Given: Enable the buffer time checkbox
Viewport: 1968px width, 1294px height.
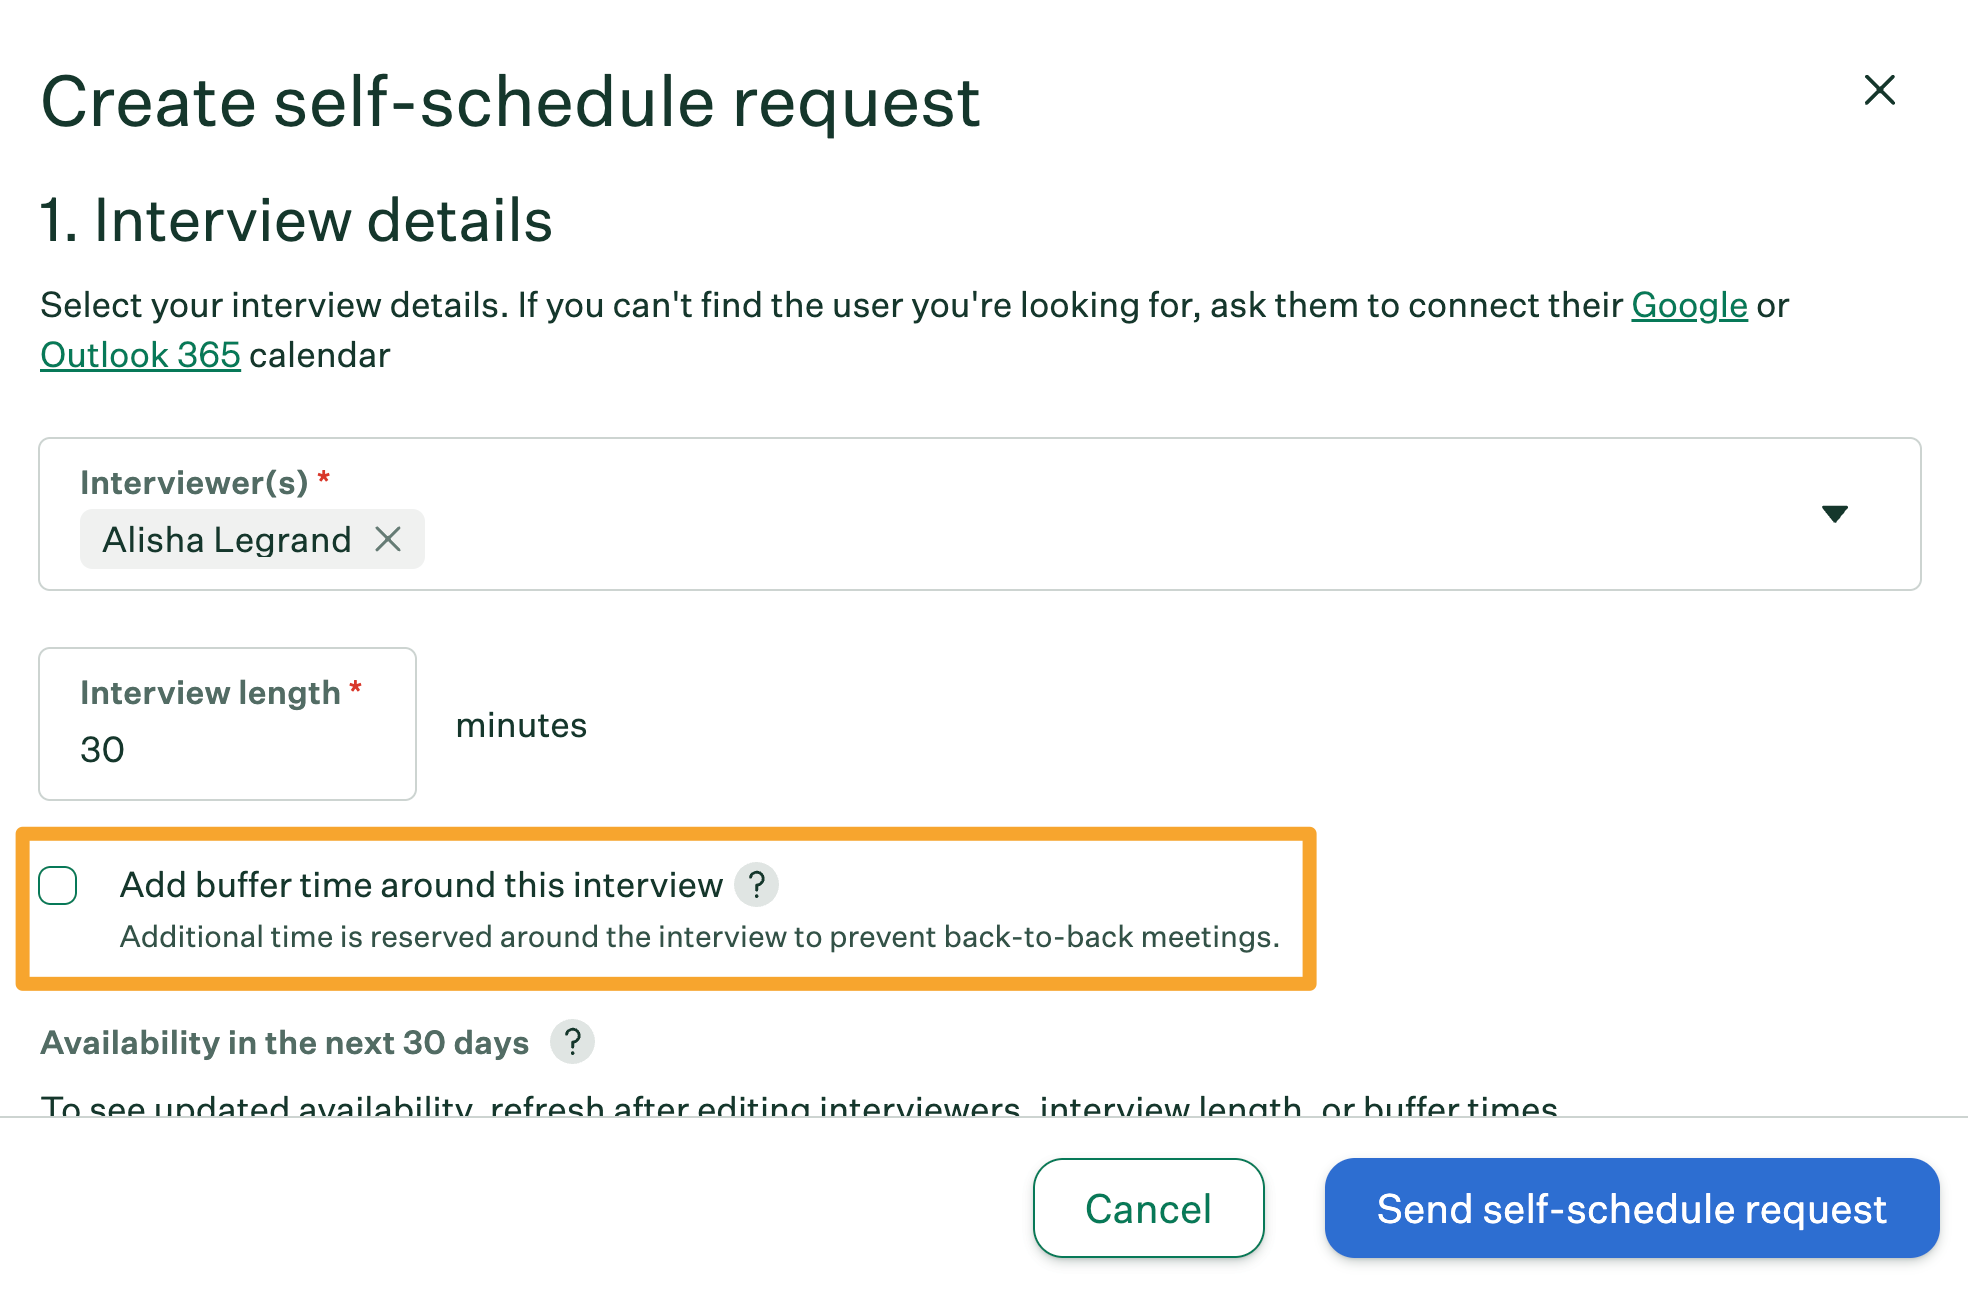Looking at the screenshot, I should point(58,886).
